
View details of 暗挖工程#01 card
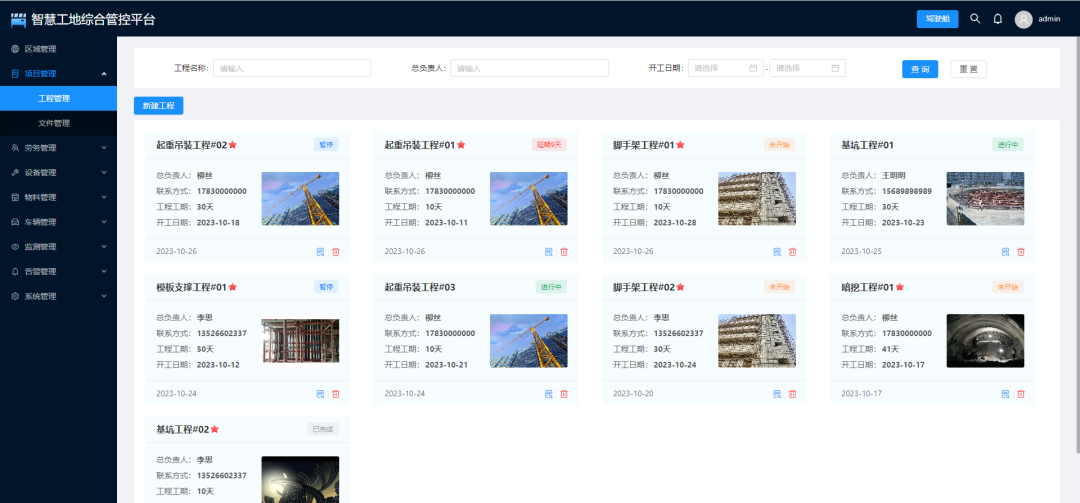tap(1006, 393)
